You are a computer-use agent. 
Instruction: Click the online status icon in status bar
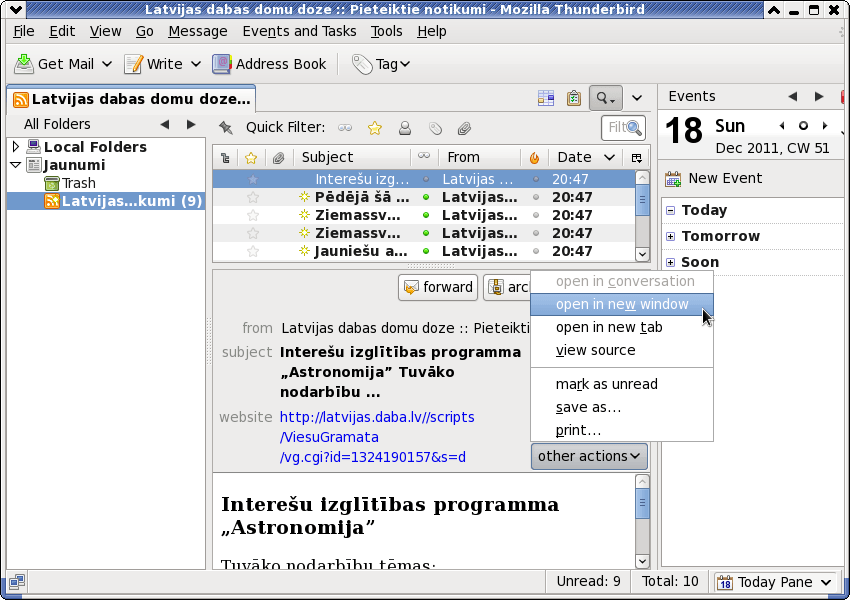pyautogui.click(x=16, y=582)
